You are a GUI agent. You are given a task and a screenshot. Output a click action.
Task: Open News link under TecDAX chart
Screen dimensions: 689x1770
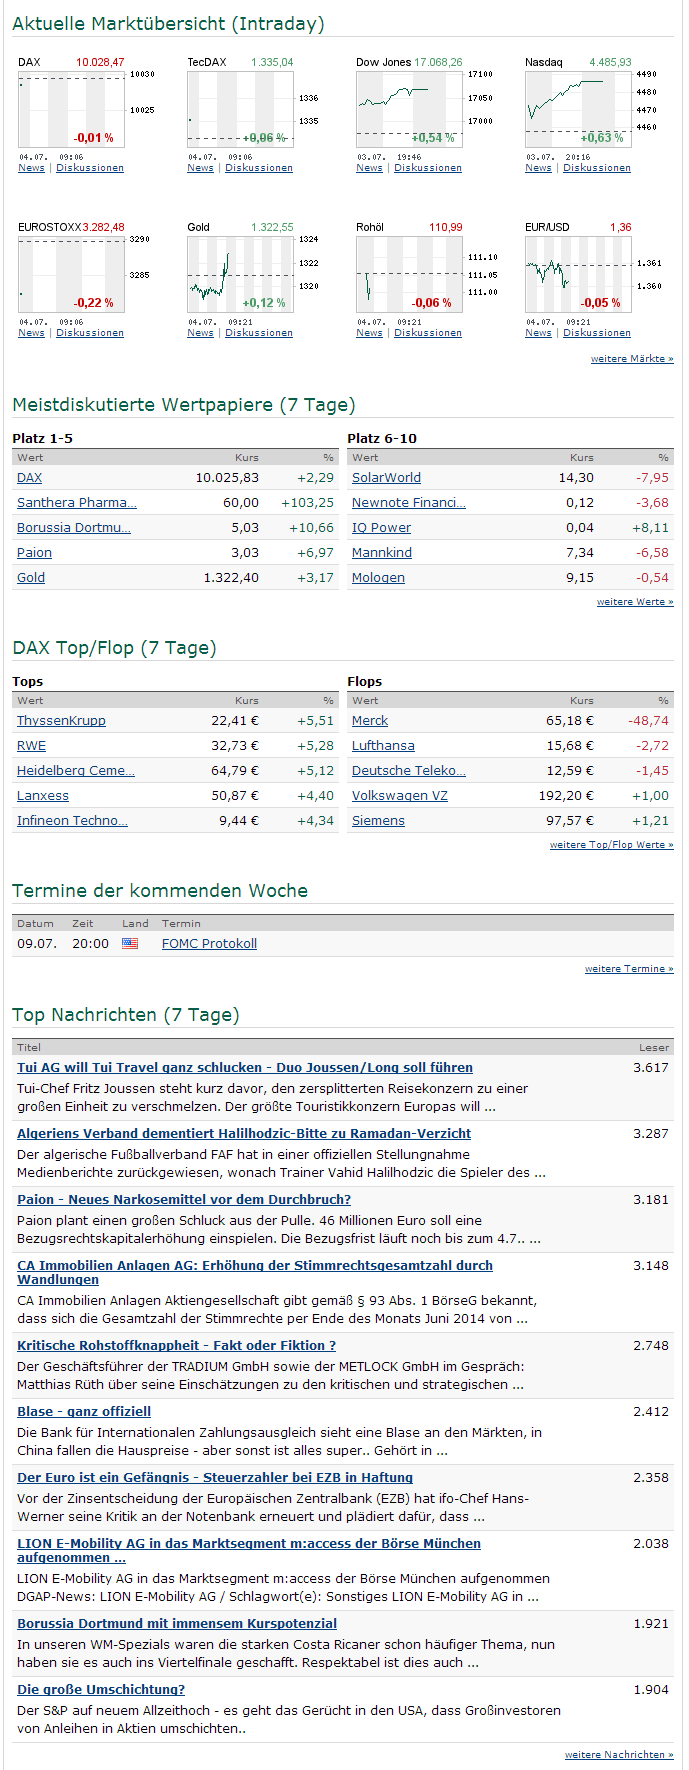click(x=200, y=168)
